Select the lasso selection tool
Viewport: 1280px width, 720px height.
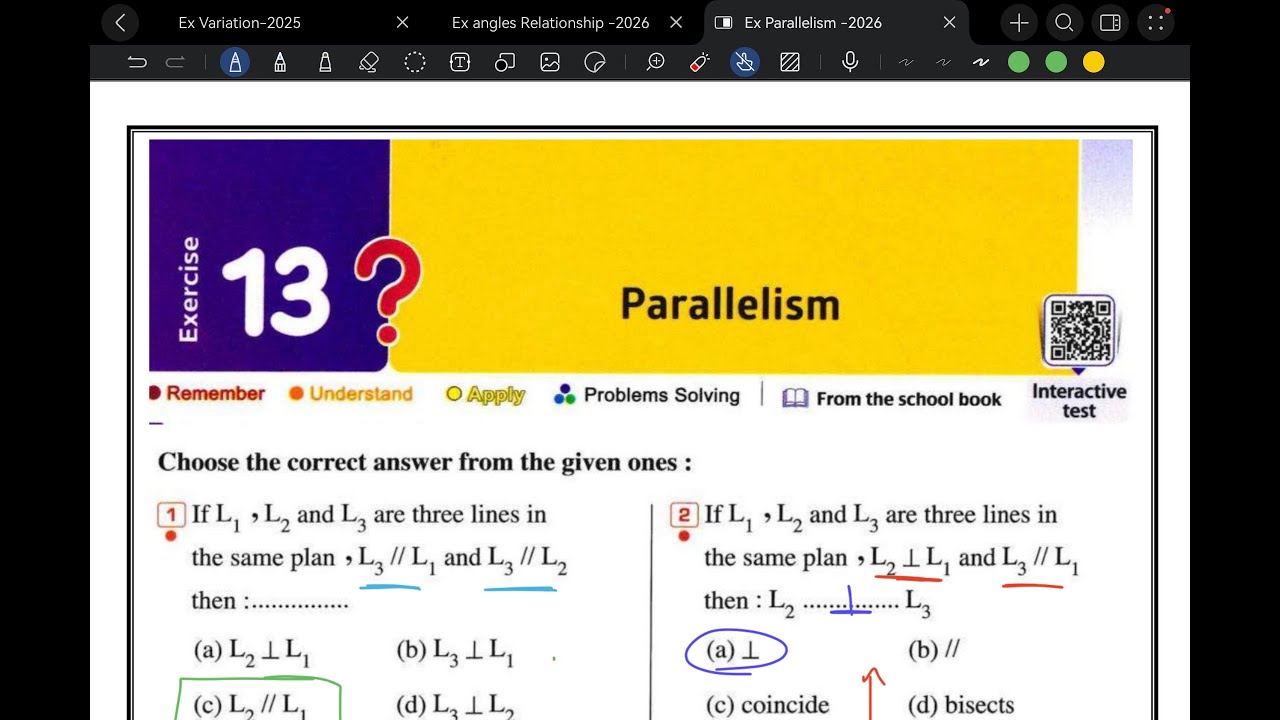[415, 63]
